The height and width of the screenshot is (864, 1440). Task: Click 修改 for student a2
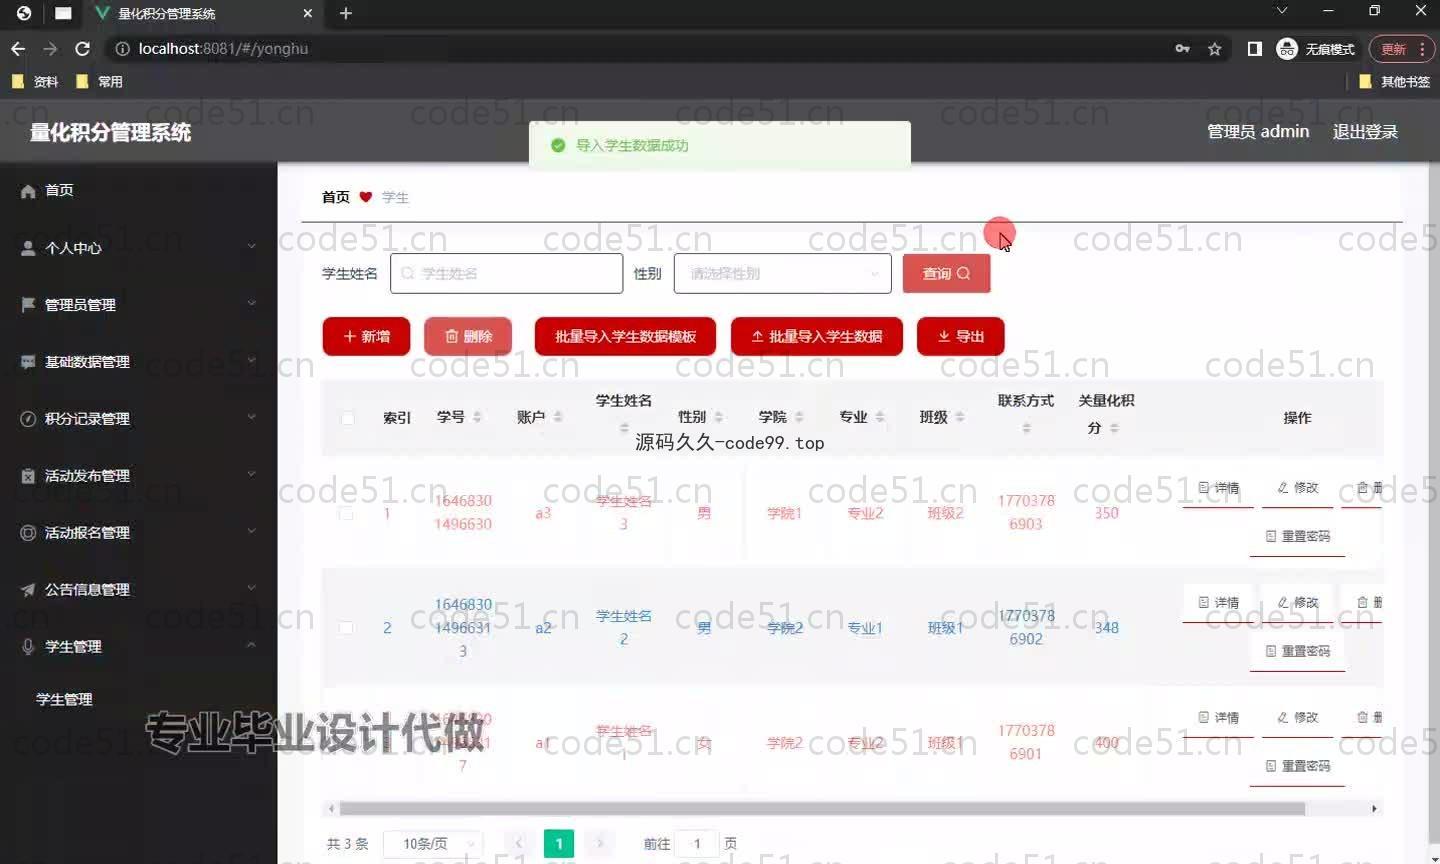(x=1297, y=603)
